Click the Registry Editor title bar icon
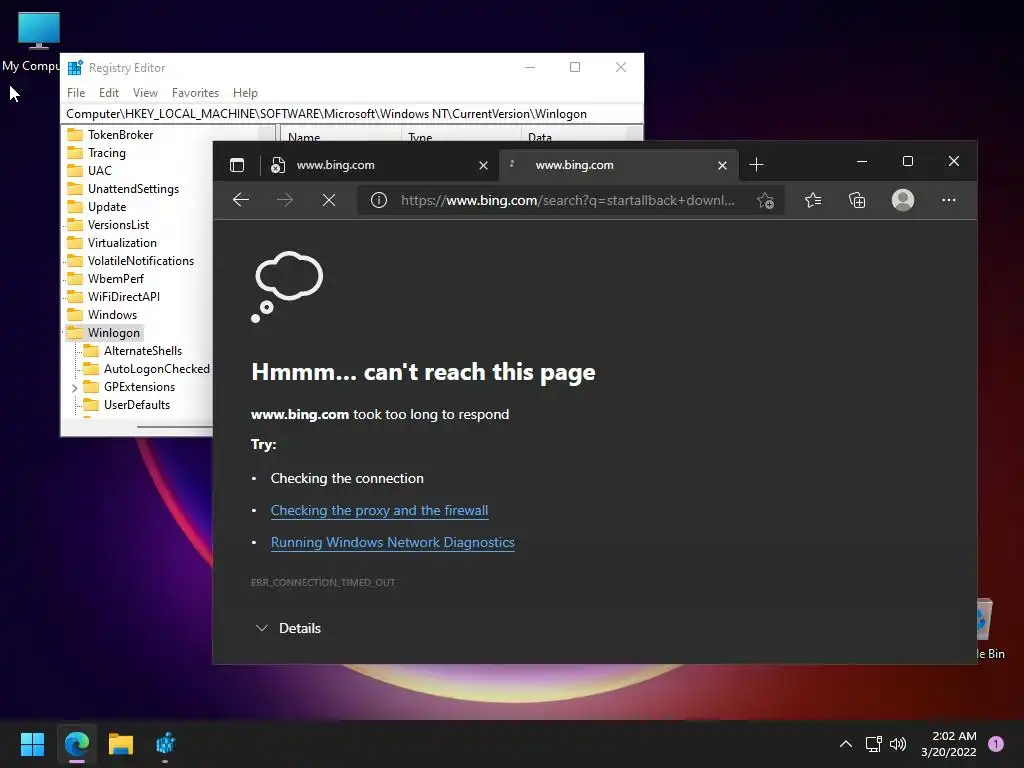Viewport: 1024px width, 768px height. coord(75,67)
